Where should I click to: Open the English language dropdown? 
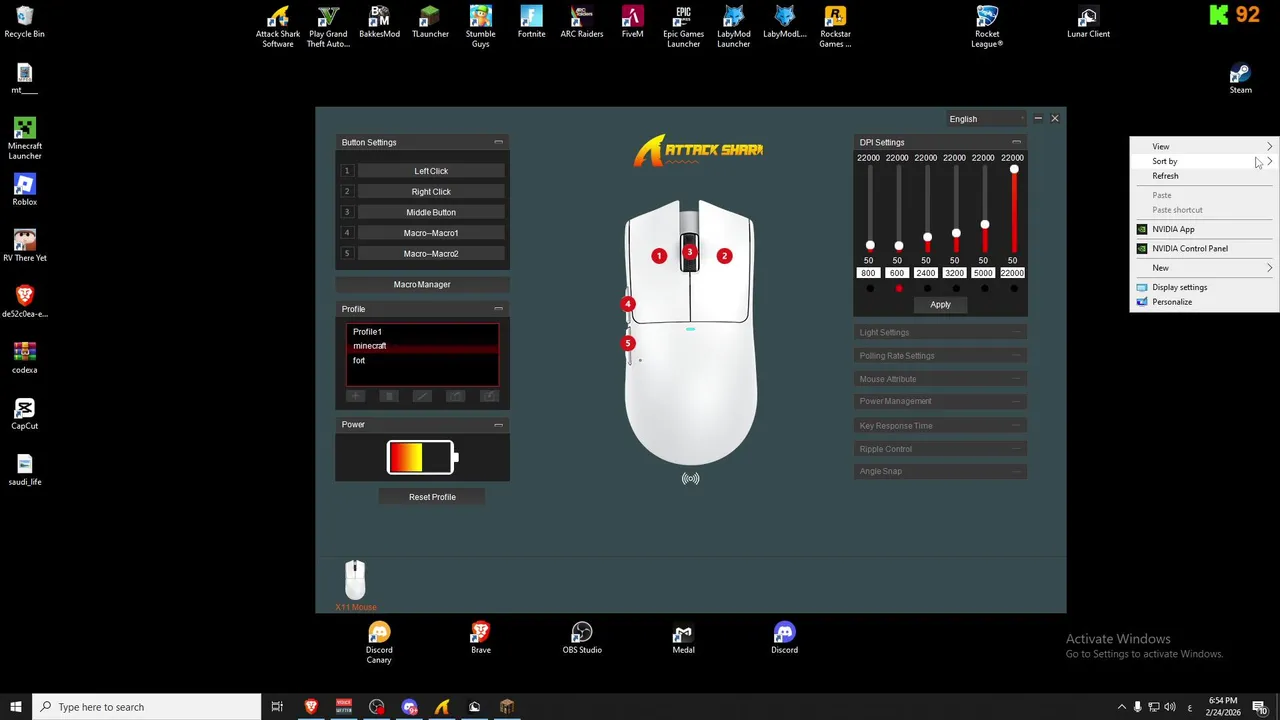986,119
